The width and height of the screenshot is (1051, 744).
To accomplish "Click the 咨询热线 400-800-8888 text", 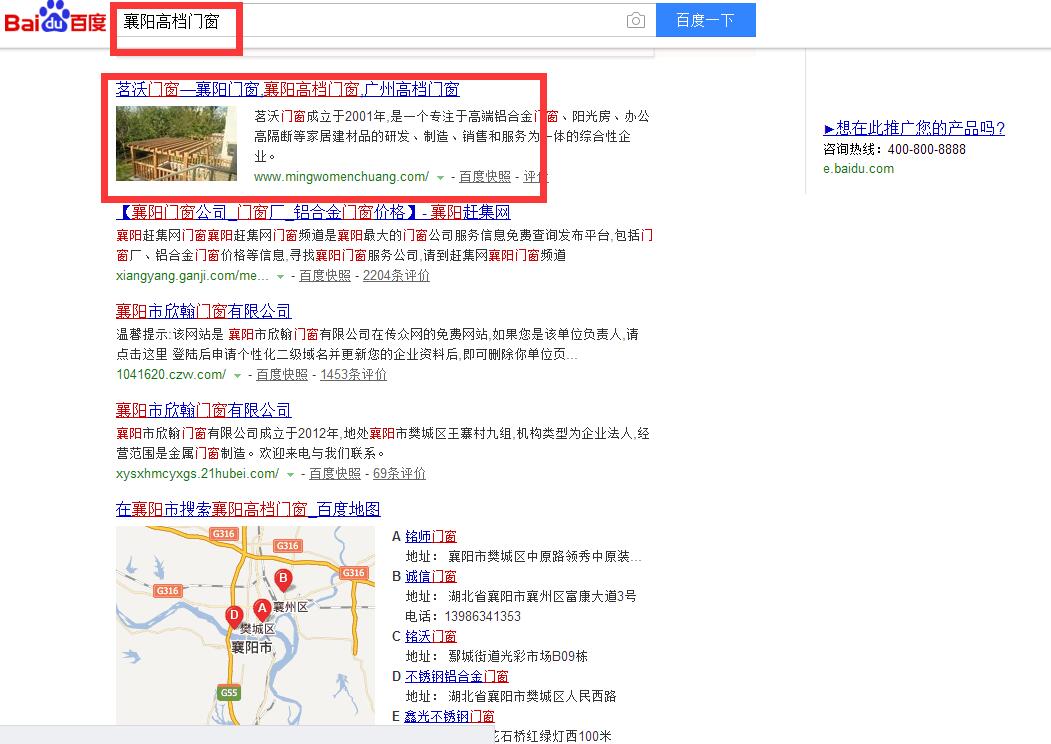I will click(x=894, y=149).
